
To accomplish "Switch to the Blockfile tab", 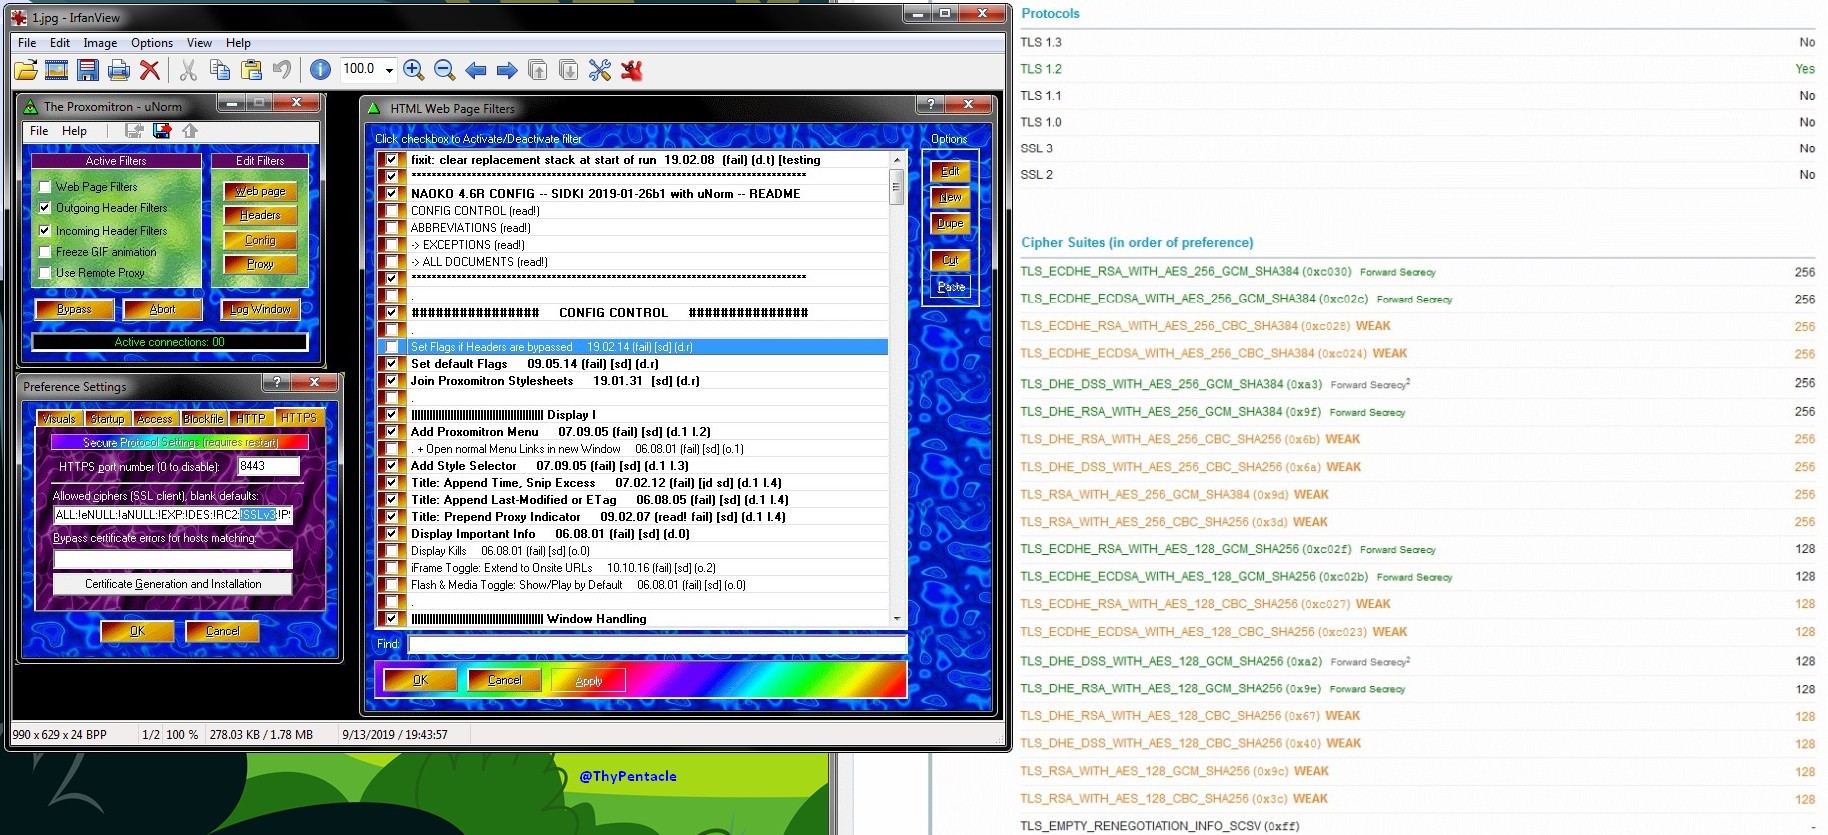I will [203, 419].
